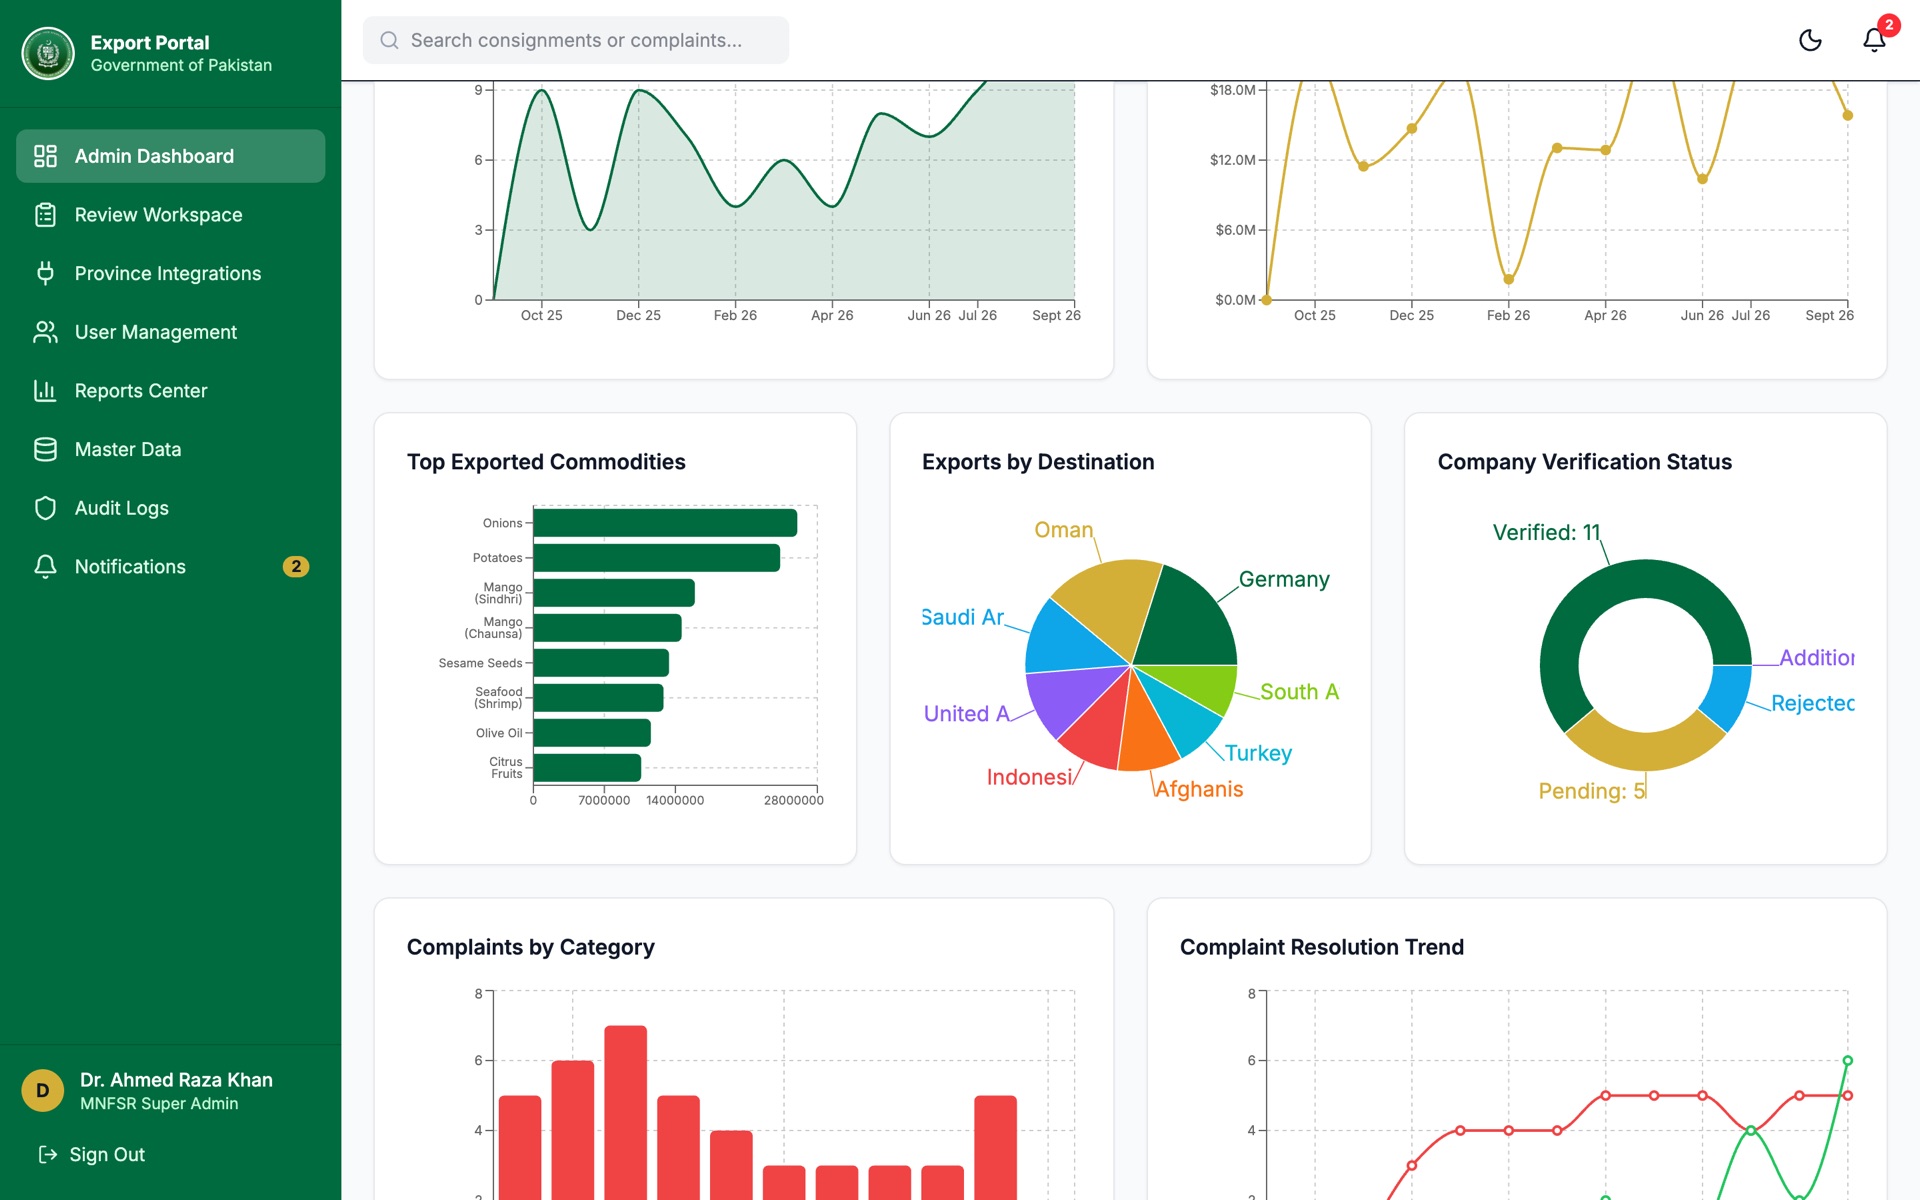
Task: Open notifications bell in top bar
Action: (1874, 40)
